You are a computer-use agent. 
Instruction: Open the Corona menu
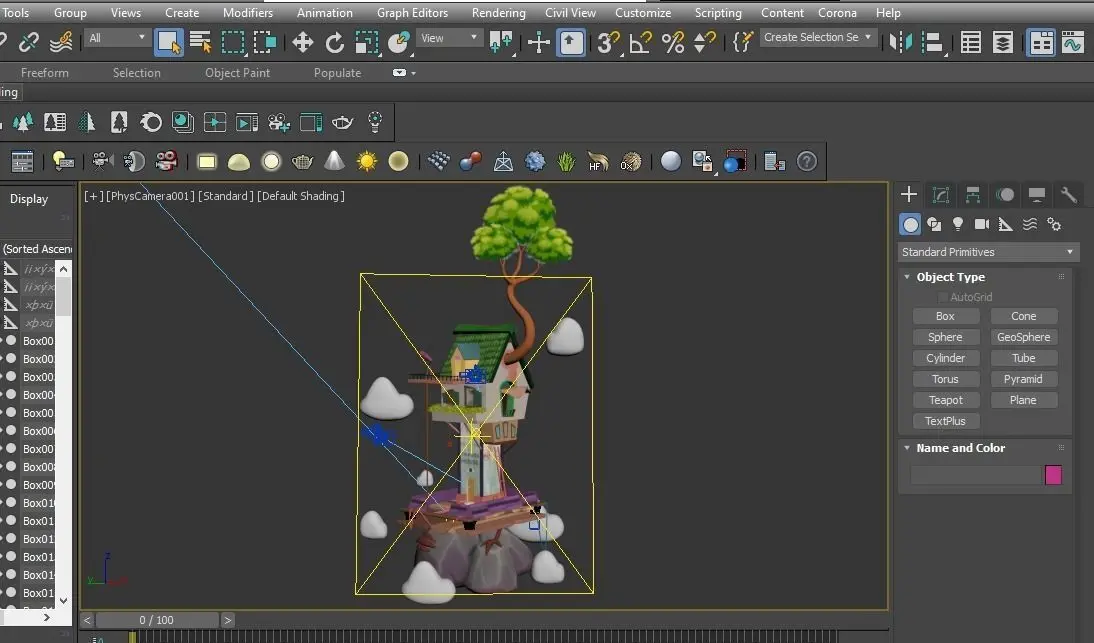pyautogui.click(x=837, y=13)
